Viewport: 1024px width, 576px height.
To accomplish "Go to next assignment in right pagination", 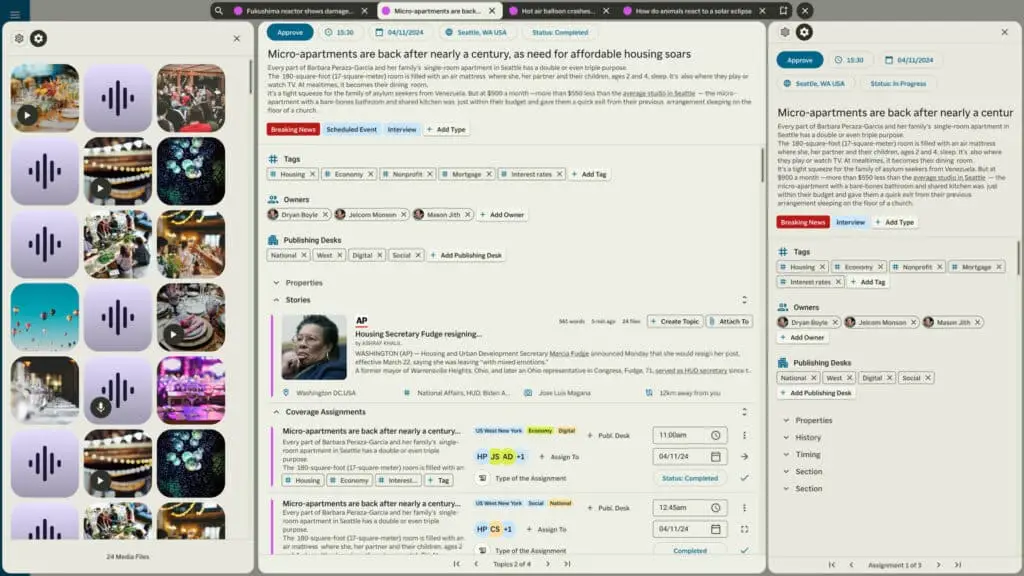I will pos(938,565).
